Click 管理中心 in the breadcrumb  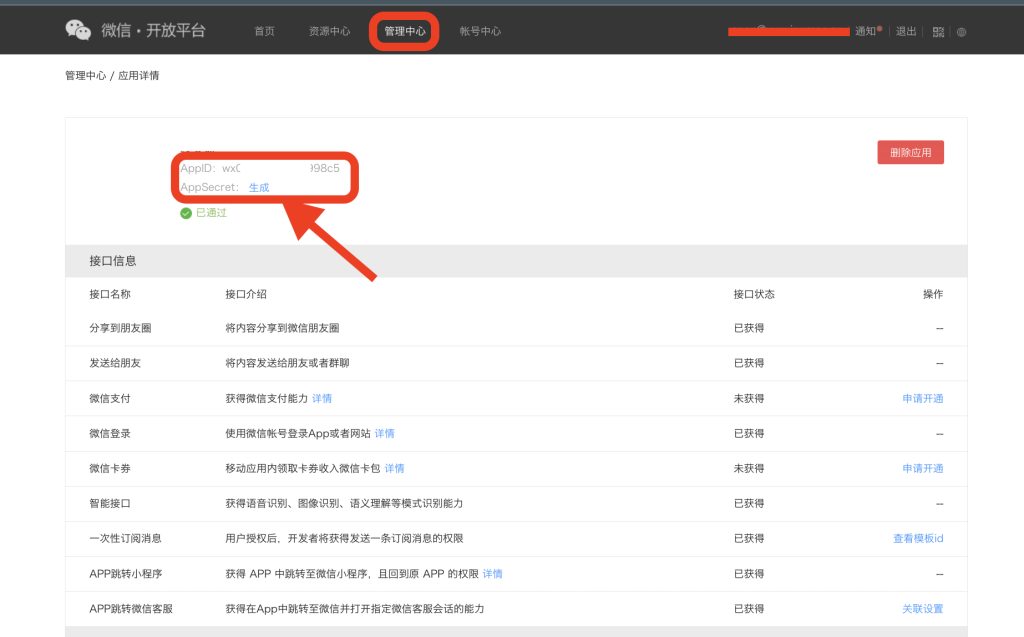click(85, 76)
